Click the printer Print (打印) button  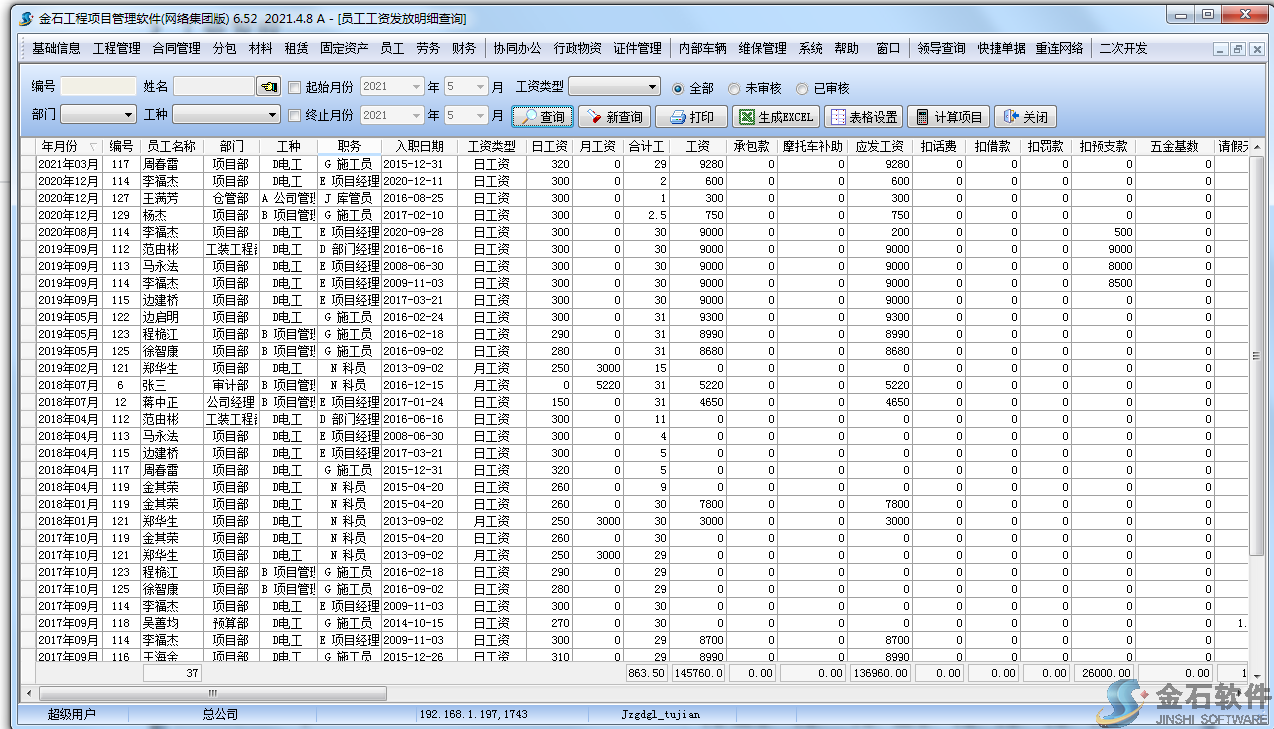click(691, 117)
